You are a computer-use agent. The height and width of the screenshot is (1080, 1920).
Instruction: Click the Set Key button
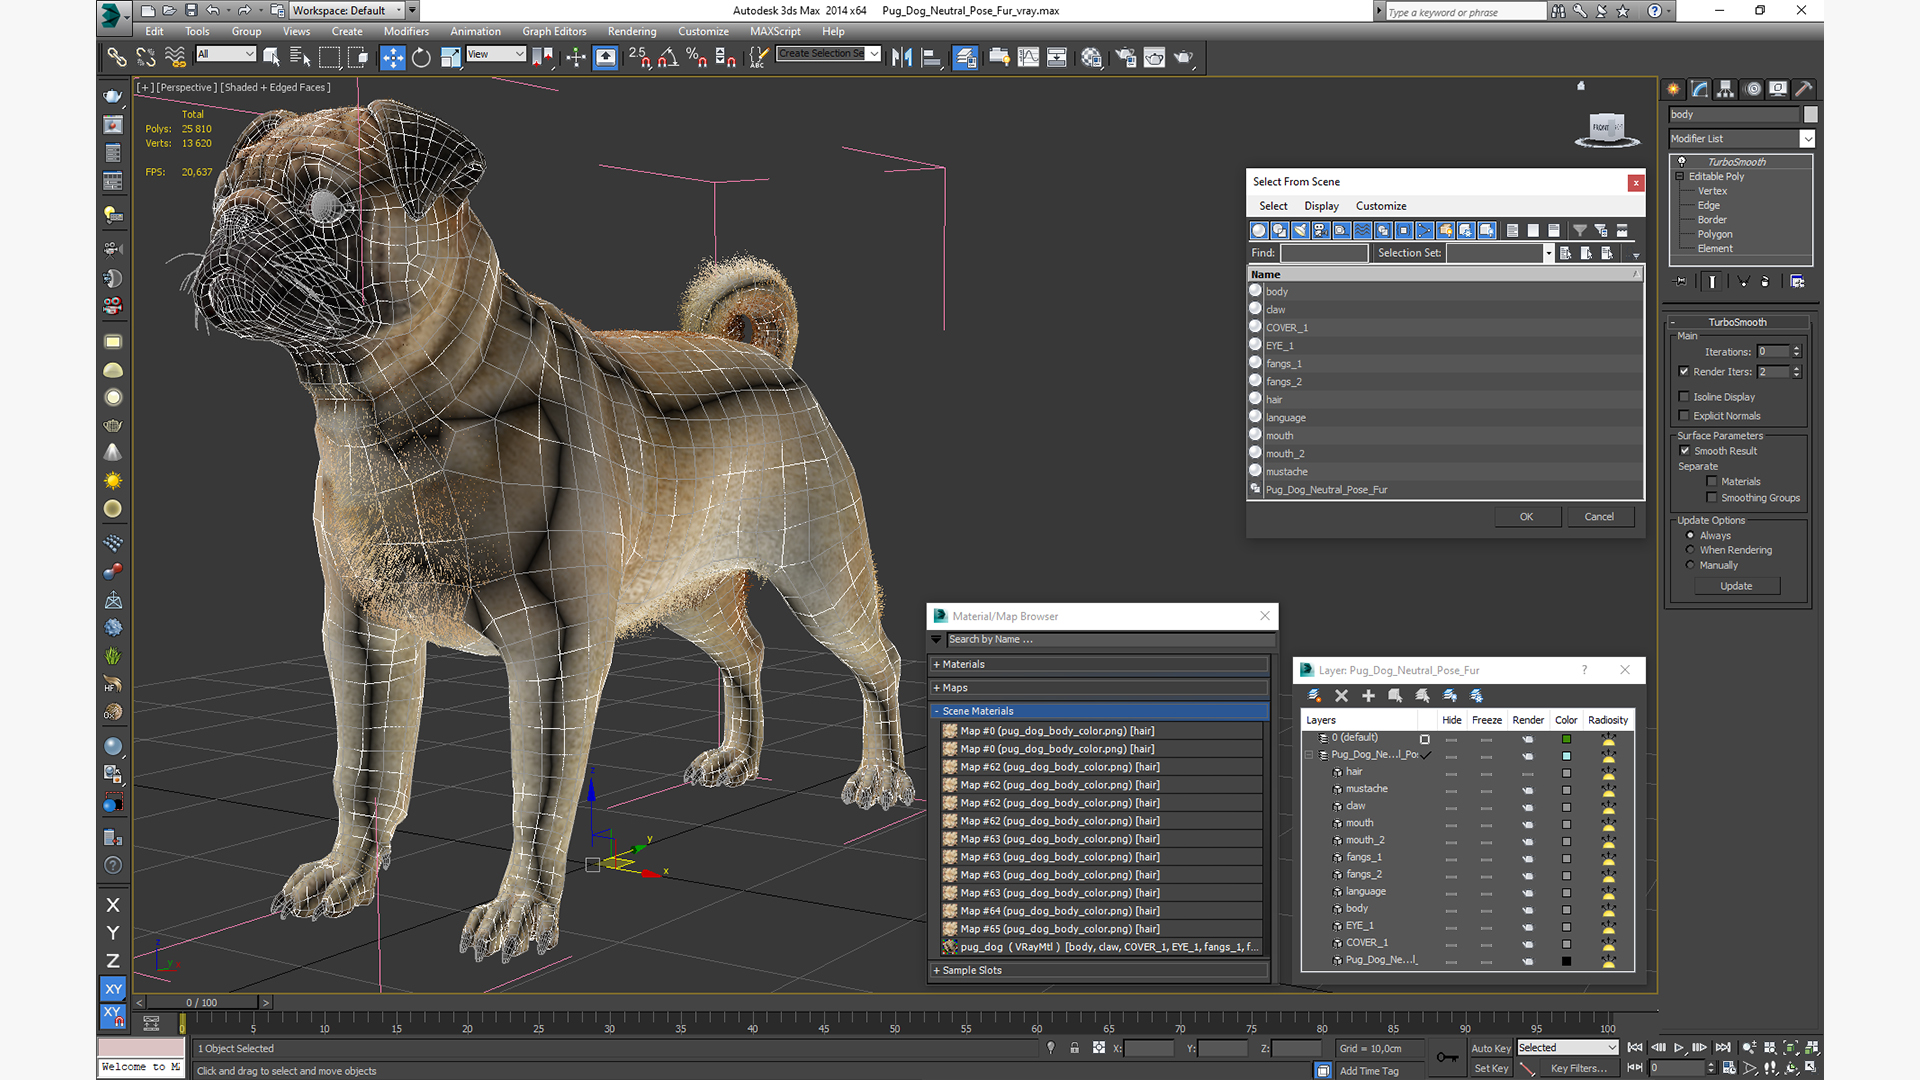click(x=1491, y=1068)
